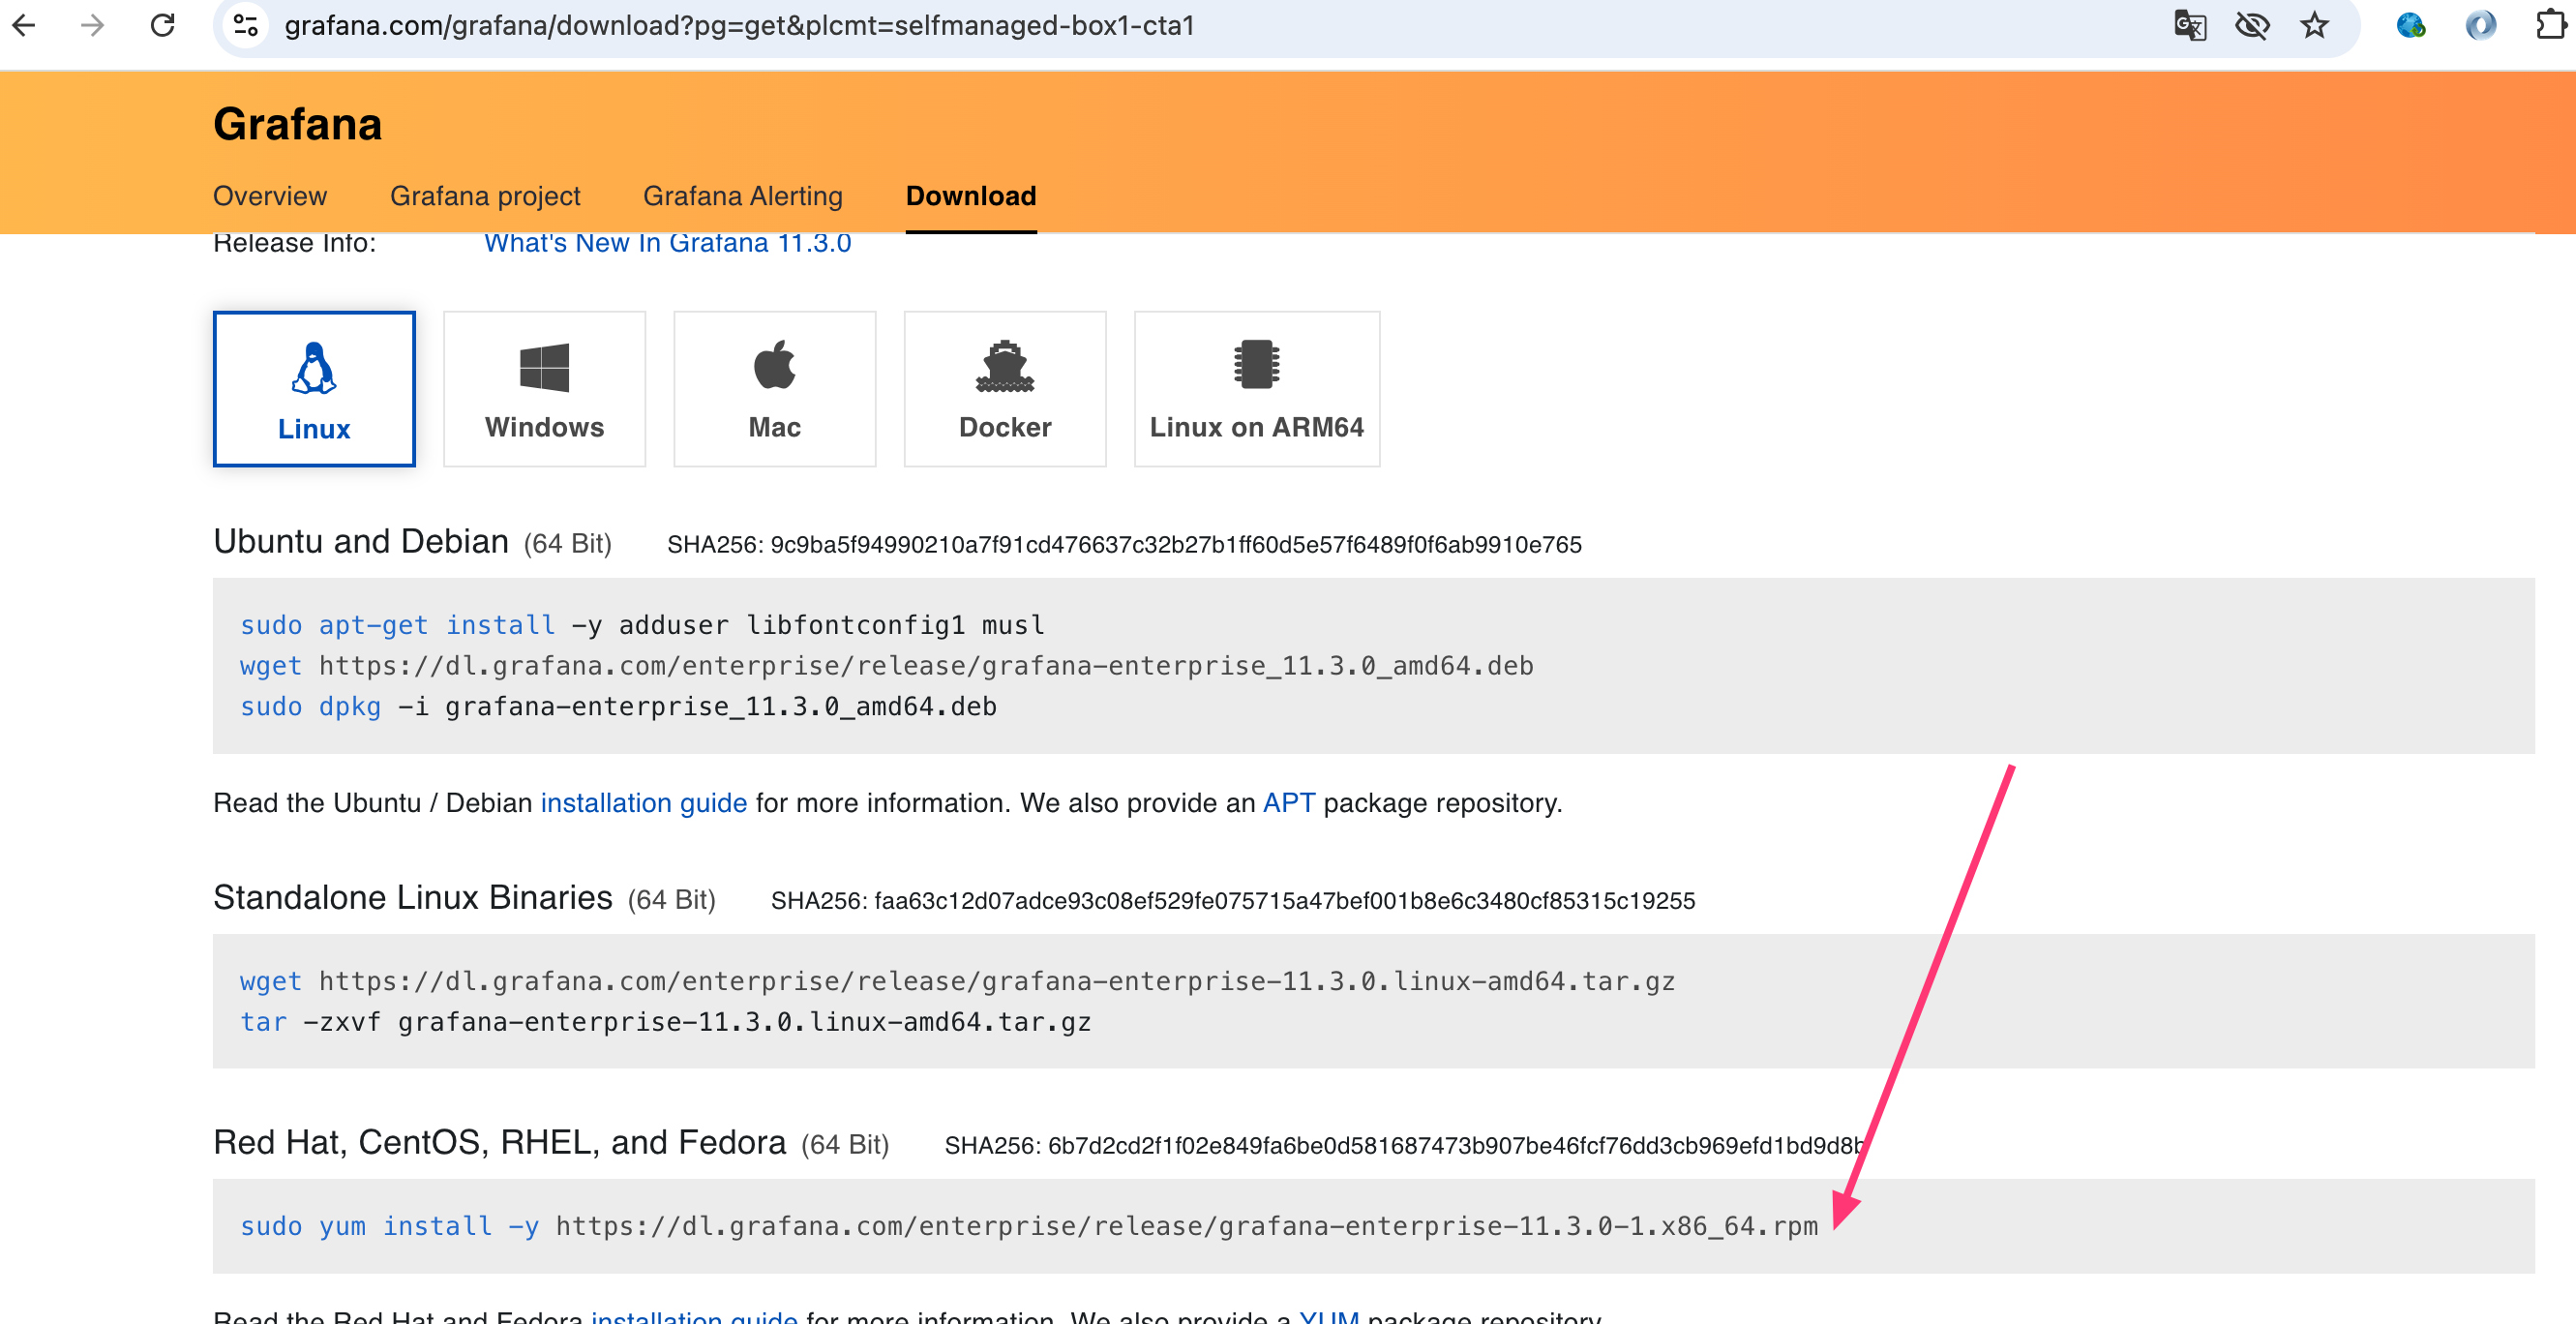This screenshot has width=2576, height=1324.
Task: Click the wget amd64.deb command line
Action: click(x=886, y=666)
